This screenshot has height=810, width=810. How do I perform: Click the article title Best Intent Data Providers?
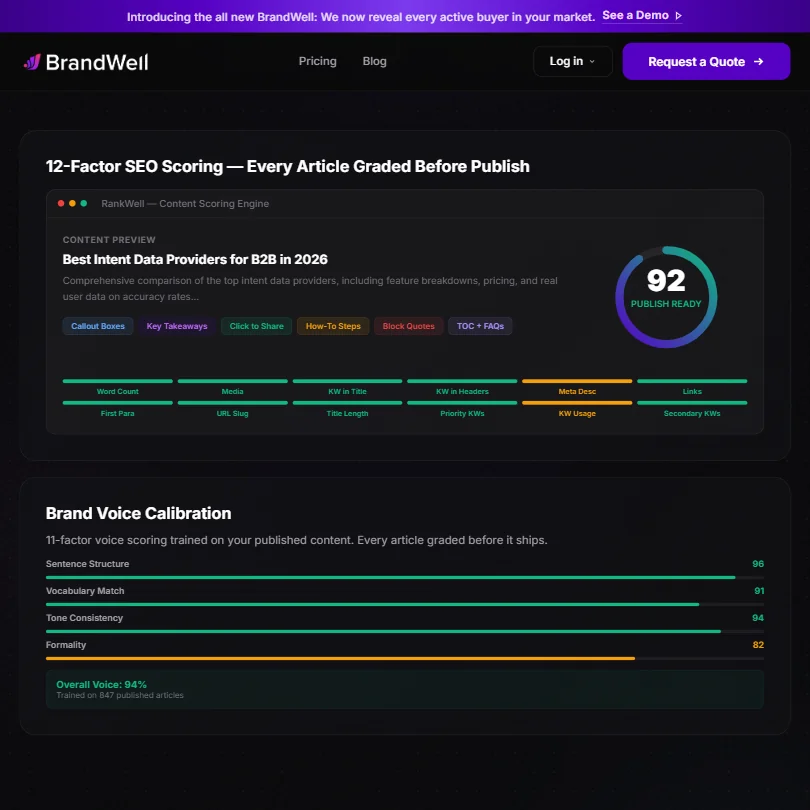click(x=195, y=259)
